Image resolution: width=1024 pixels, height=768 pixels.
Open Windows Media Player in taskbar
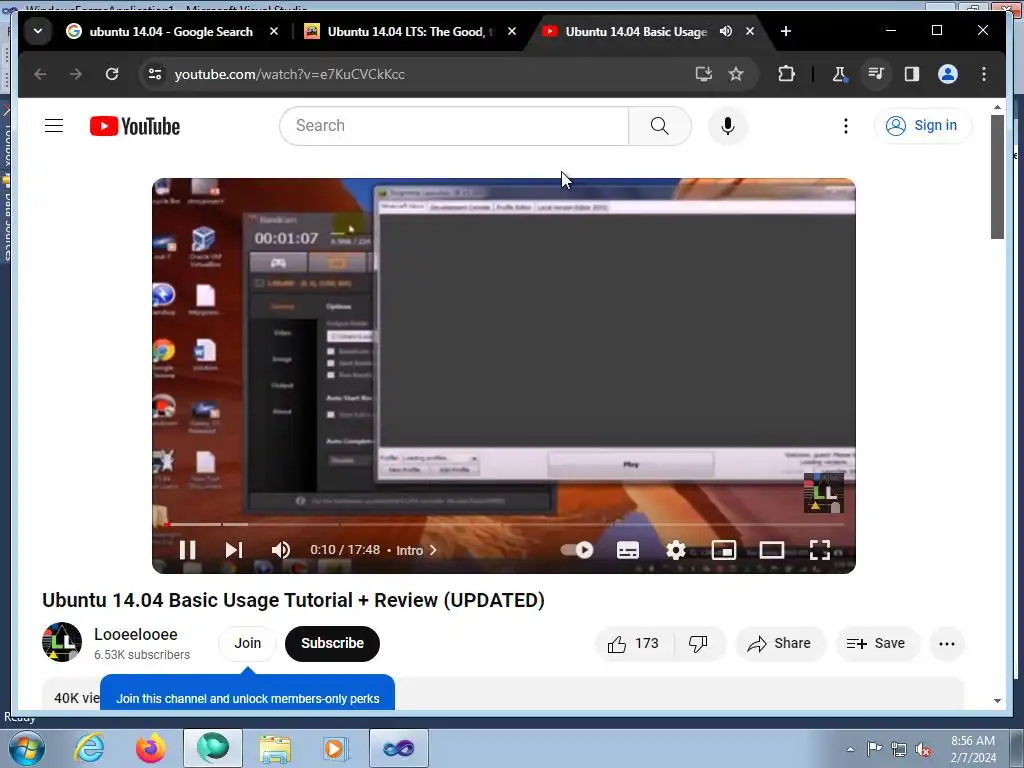click(336, 748)
